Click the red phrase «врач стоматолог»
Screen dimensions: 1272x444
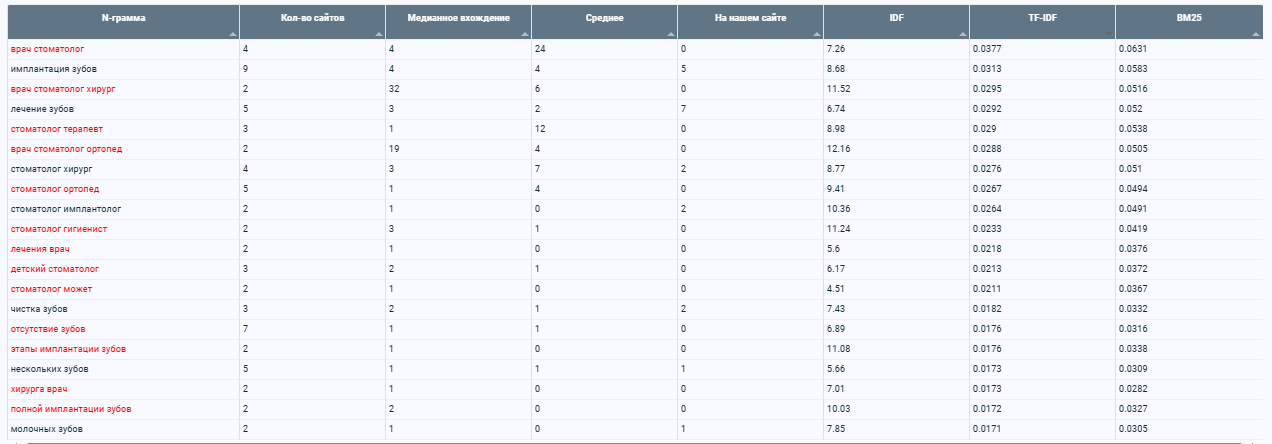click(47, 48)
